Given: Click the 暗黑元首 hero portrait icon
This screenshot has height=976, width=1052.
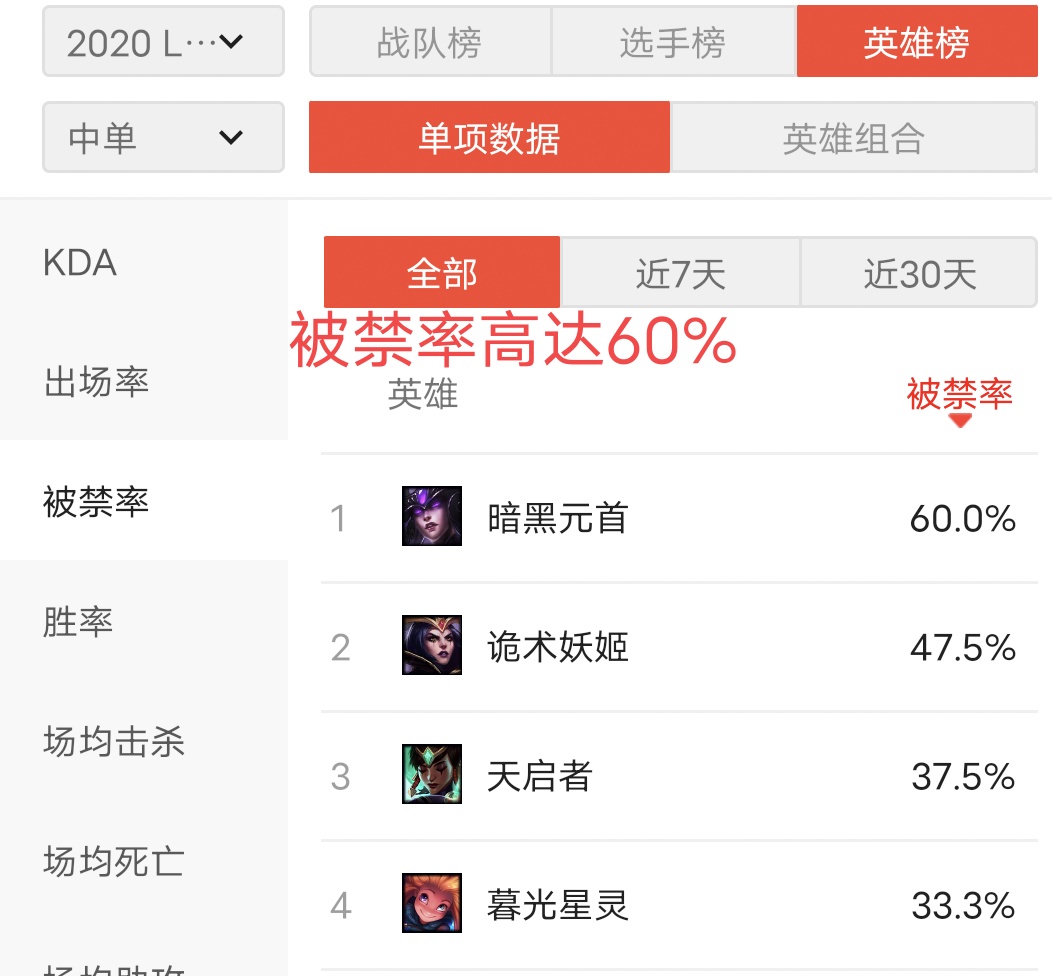Looking at the screenshot, I should pos(430,518).
